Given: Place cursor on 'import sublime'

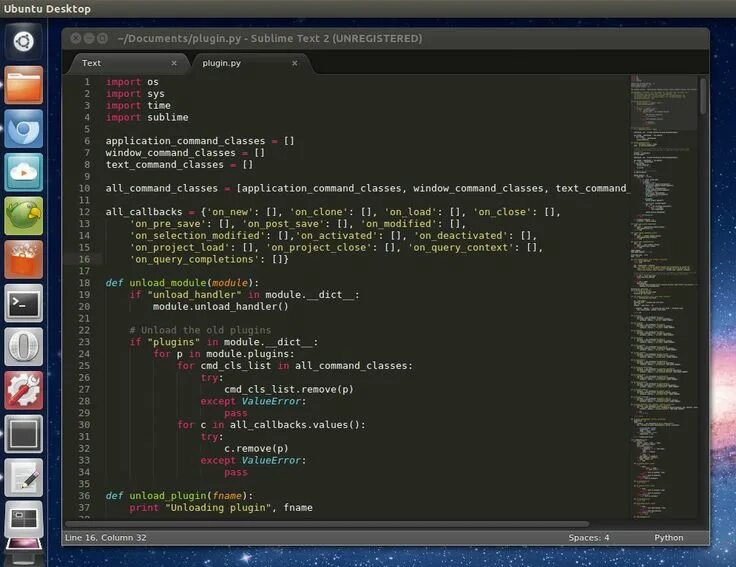Looking at the screenshot, I should (x=147, y=117).
